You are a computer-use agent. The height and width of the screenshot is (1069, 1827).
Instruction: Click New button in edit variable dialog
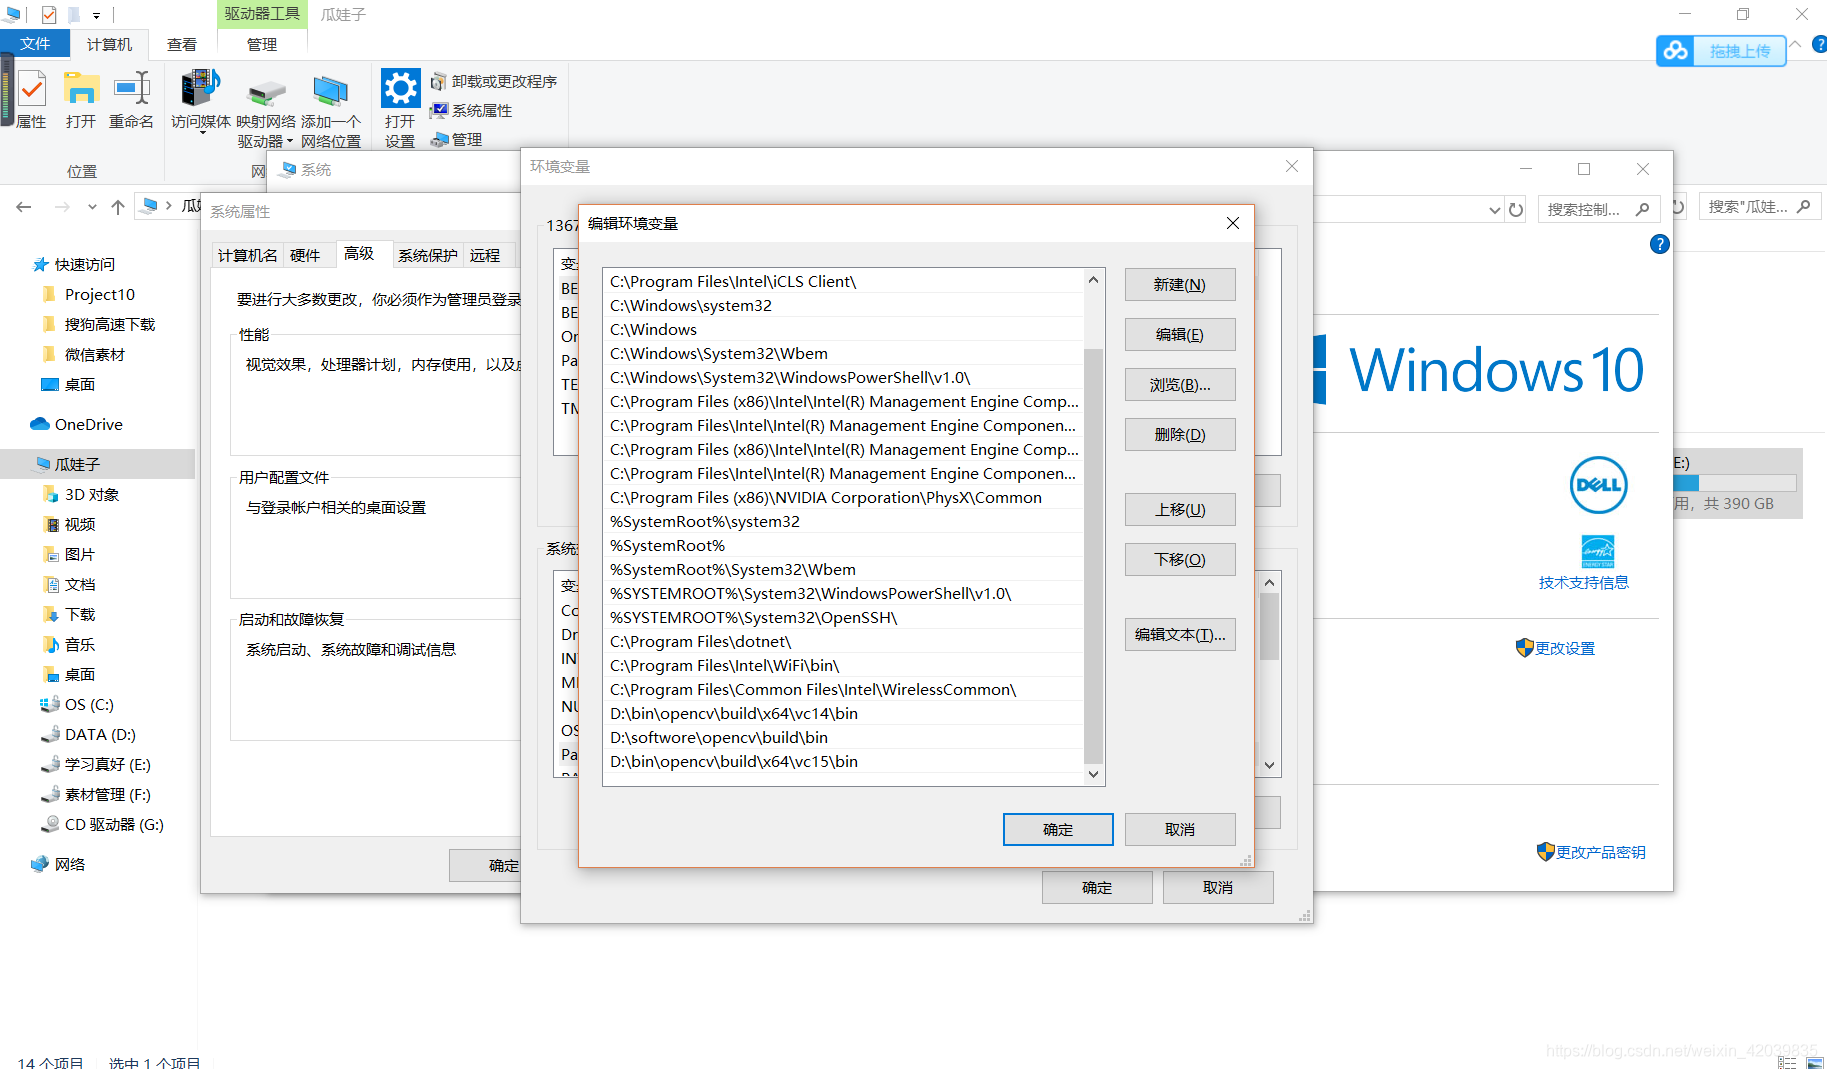coord(1180,285)
